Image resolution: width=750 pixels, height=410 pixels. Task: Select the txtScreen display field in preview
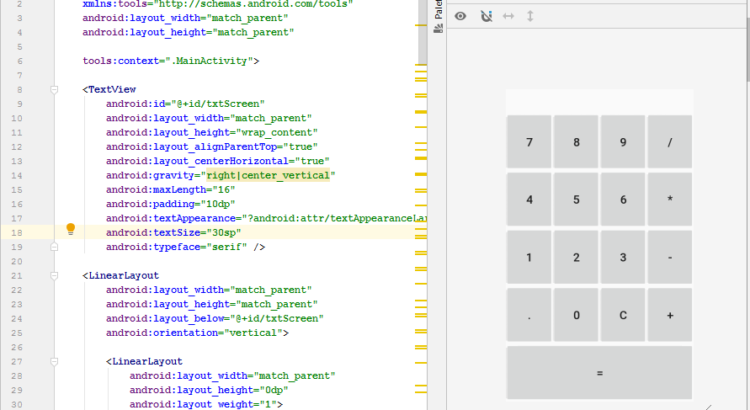pyautogui.click(x=599, y=101)
